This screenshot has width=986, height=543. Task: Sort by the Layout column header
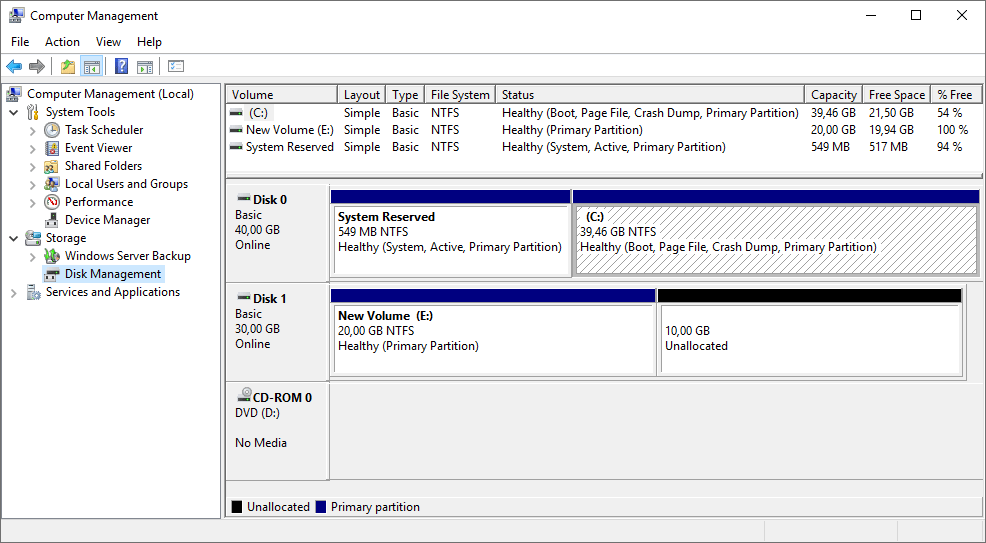tap(362, 95)
